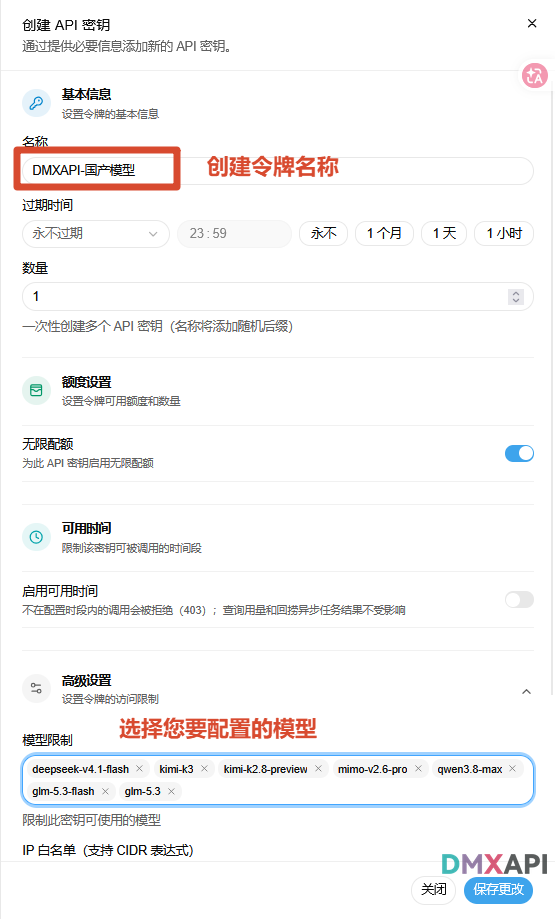
Task: Remove the kimi-k3 model tag
Action: tap(204, 768)
